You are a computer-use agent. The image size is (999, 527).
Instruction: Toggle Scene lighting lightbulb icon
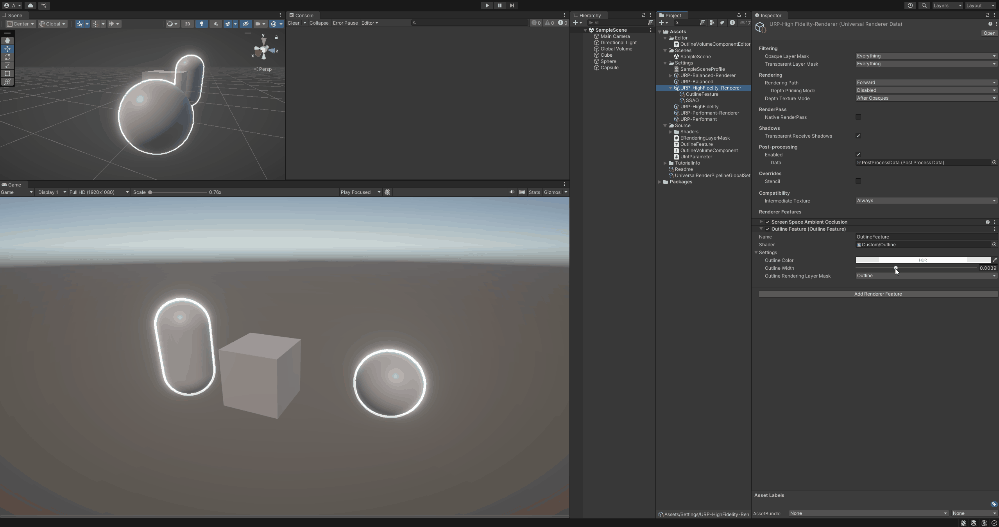(202, 23)
